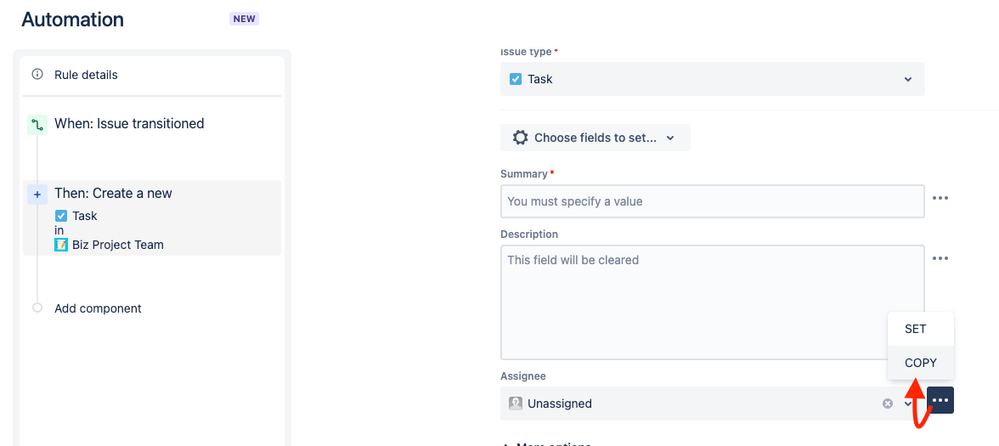Click the Rule details info icon
Viewport: 999px width, 446px height.
pos(38,75)
